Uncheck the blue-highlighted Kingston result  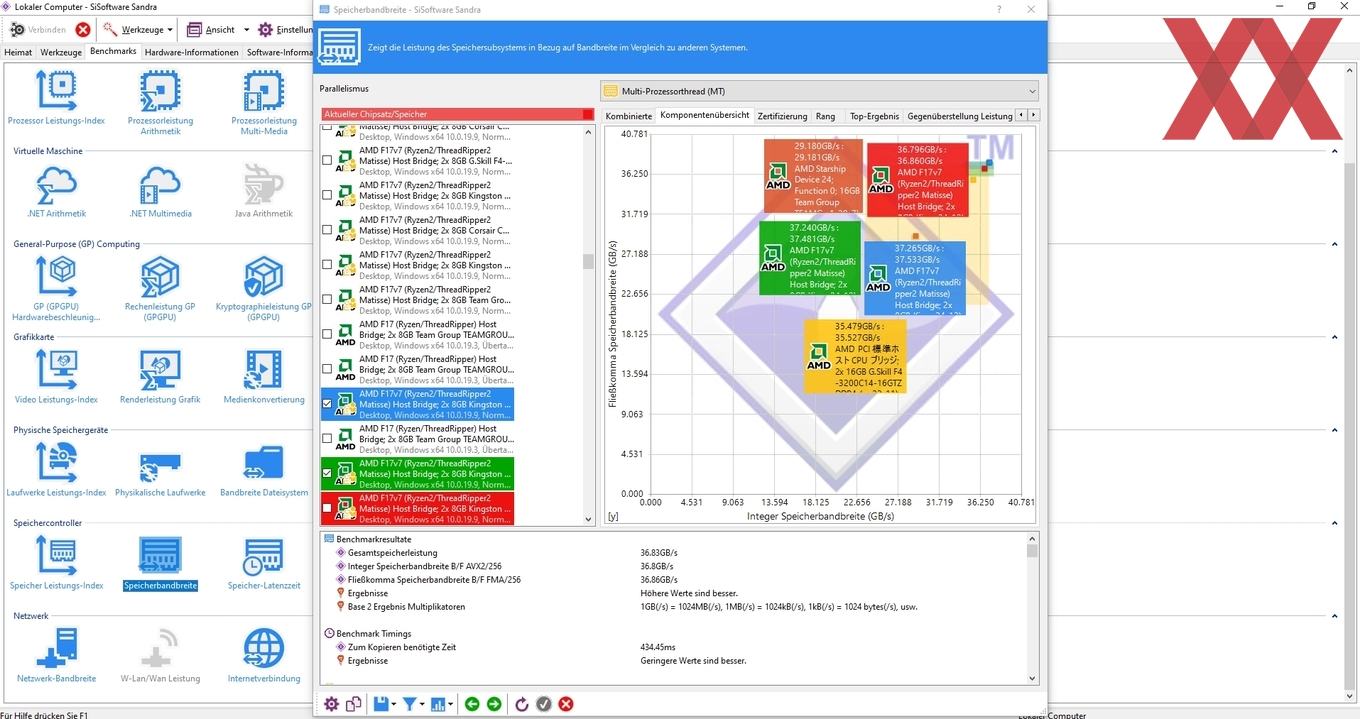point(327,404)
